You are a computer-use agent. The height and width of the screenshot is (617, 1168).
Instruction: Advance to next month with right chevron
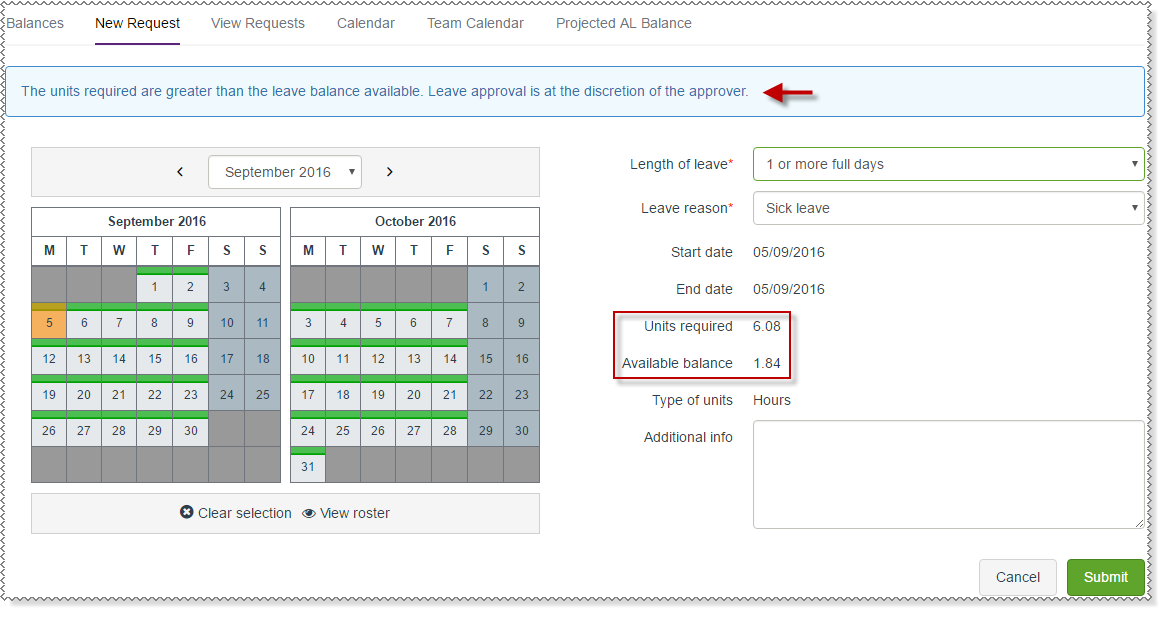(x=390, y=172)
